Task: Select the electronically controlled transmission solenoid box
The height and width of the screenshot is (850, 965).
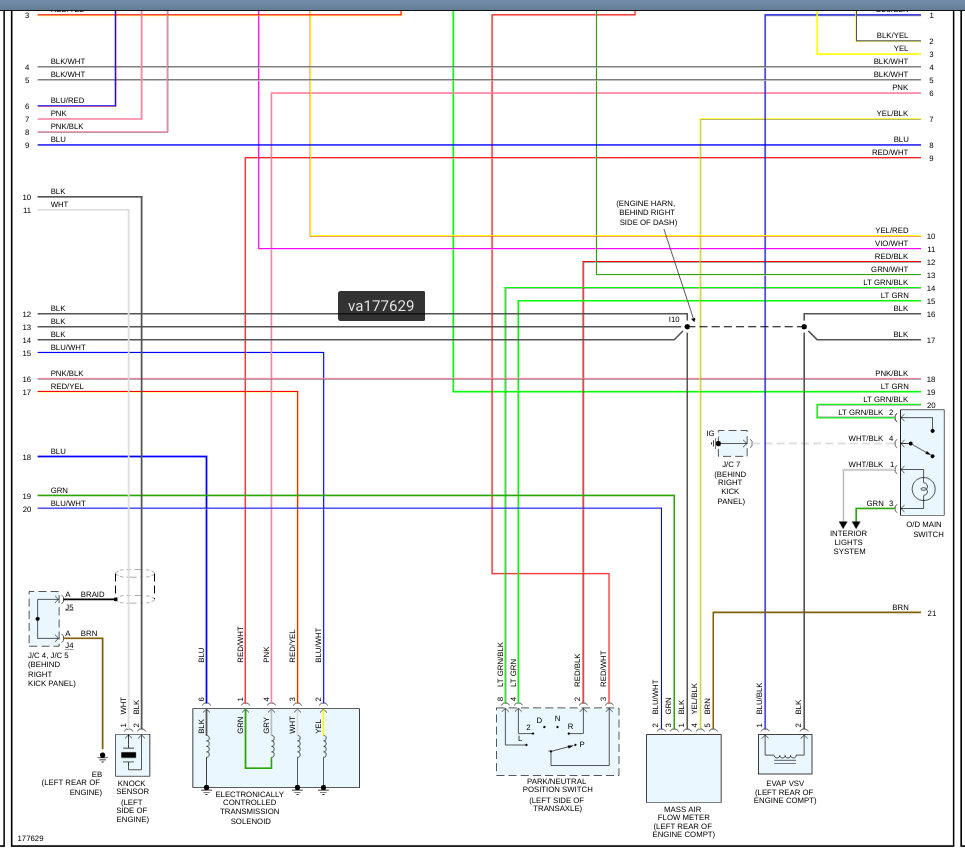Action: [x=276, y=748]
